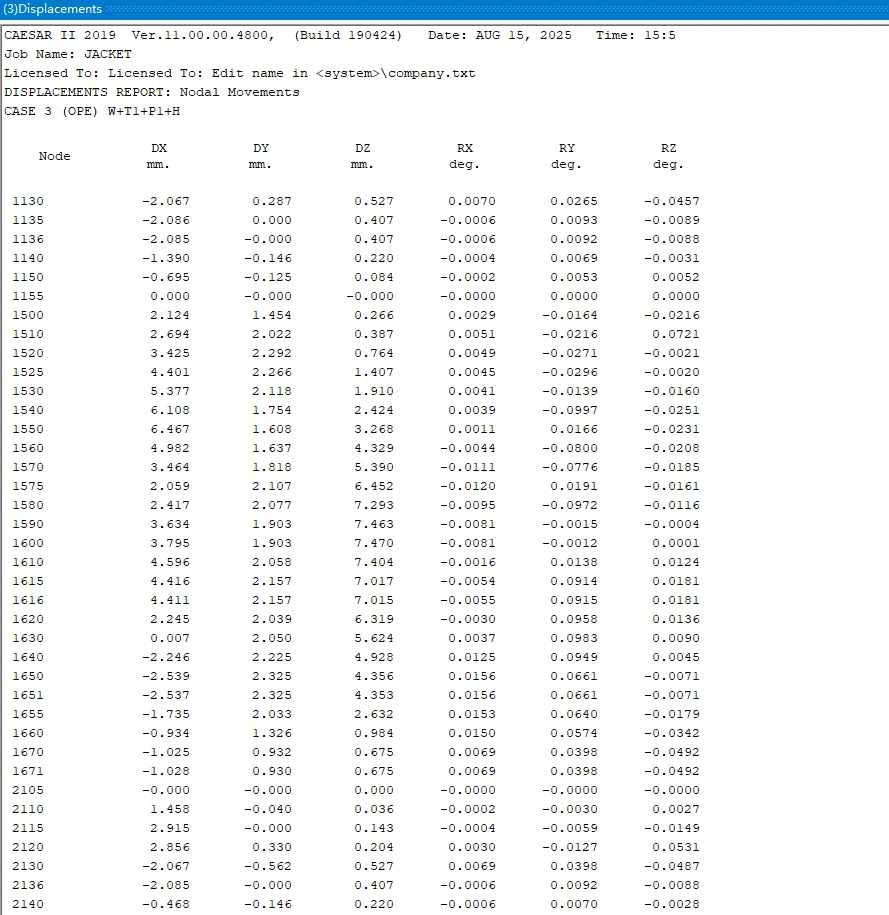This screenshot has width=889, height=915.
Task: Click DY value -0.562 for node 2130
Action: pyautogui.click(x=267, y=867)
